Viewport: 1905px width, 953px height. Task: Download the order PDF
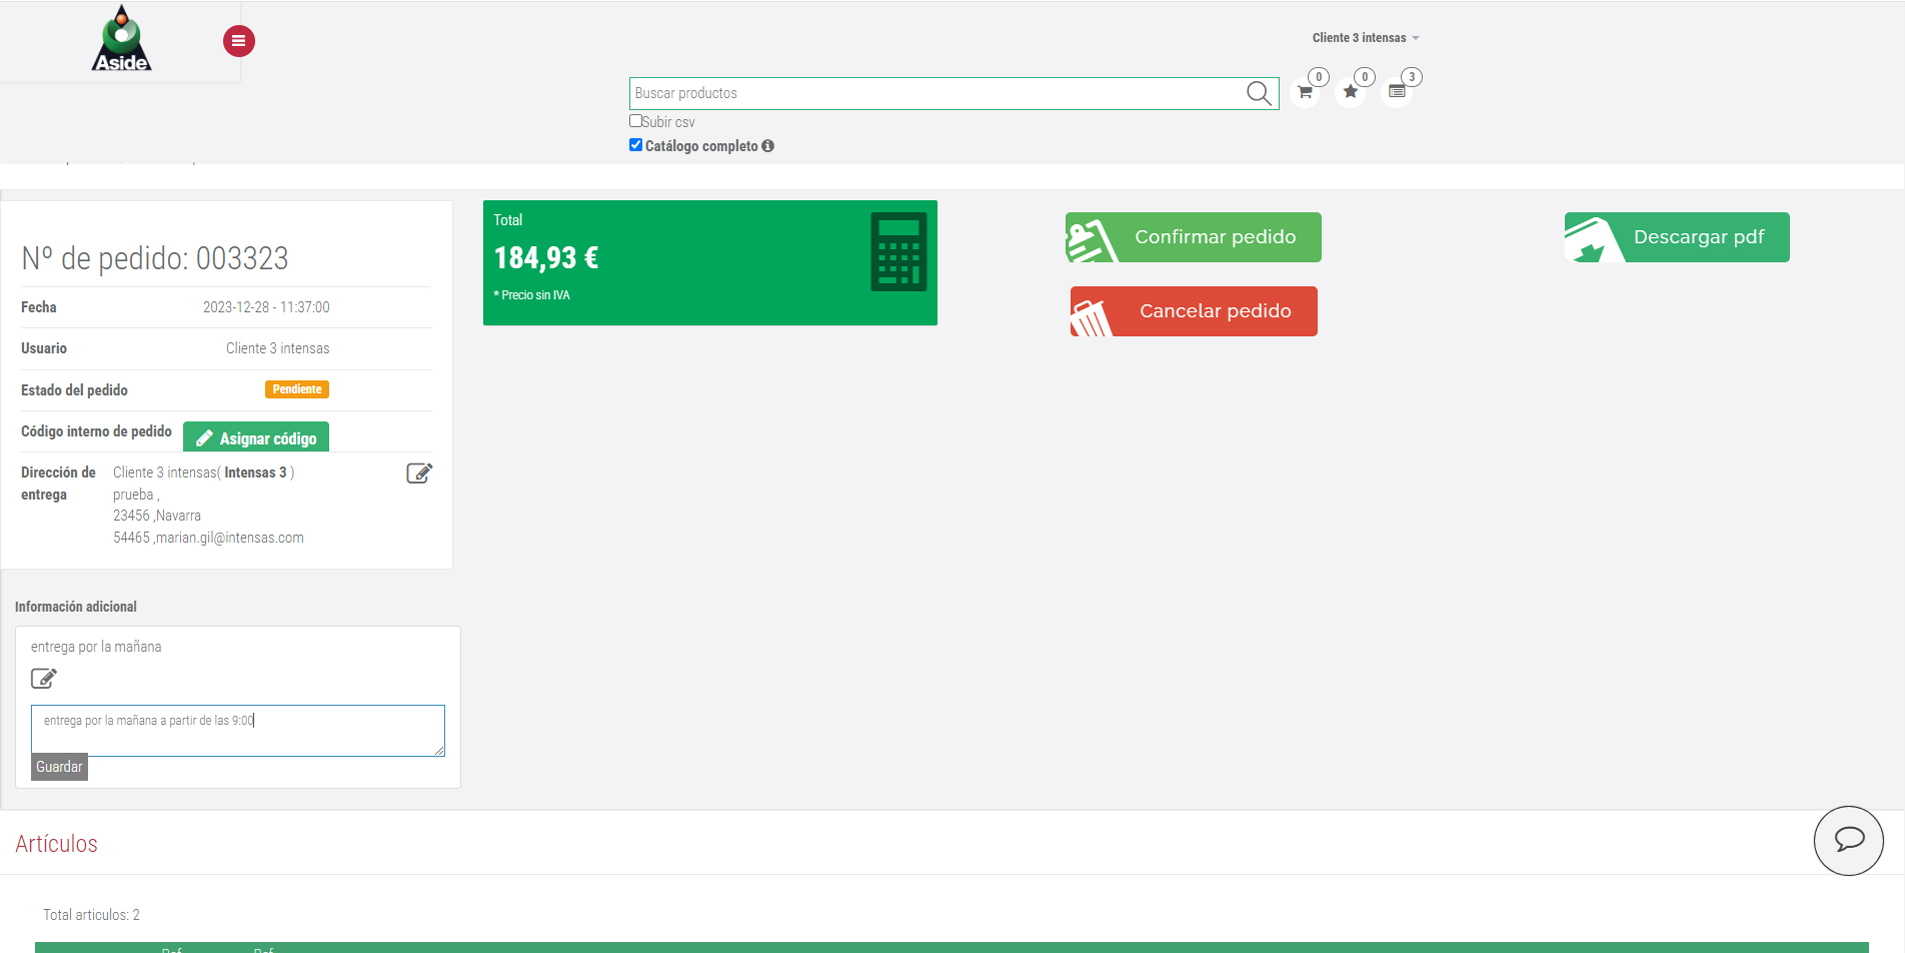(x=1676, y=237)
